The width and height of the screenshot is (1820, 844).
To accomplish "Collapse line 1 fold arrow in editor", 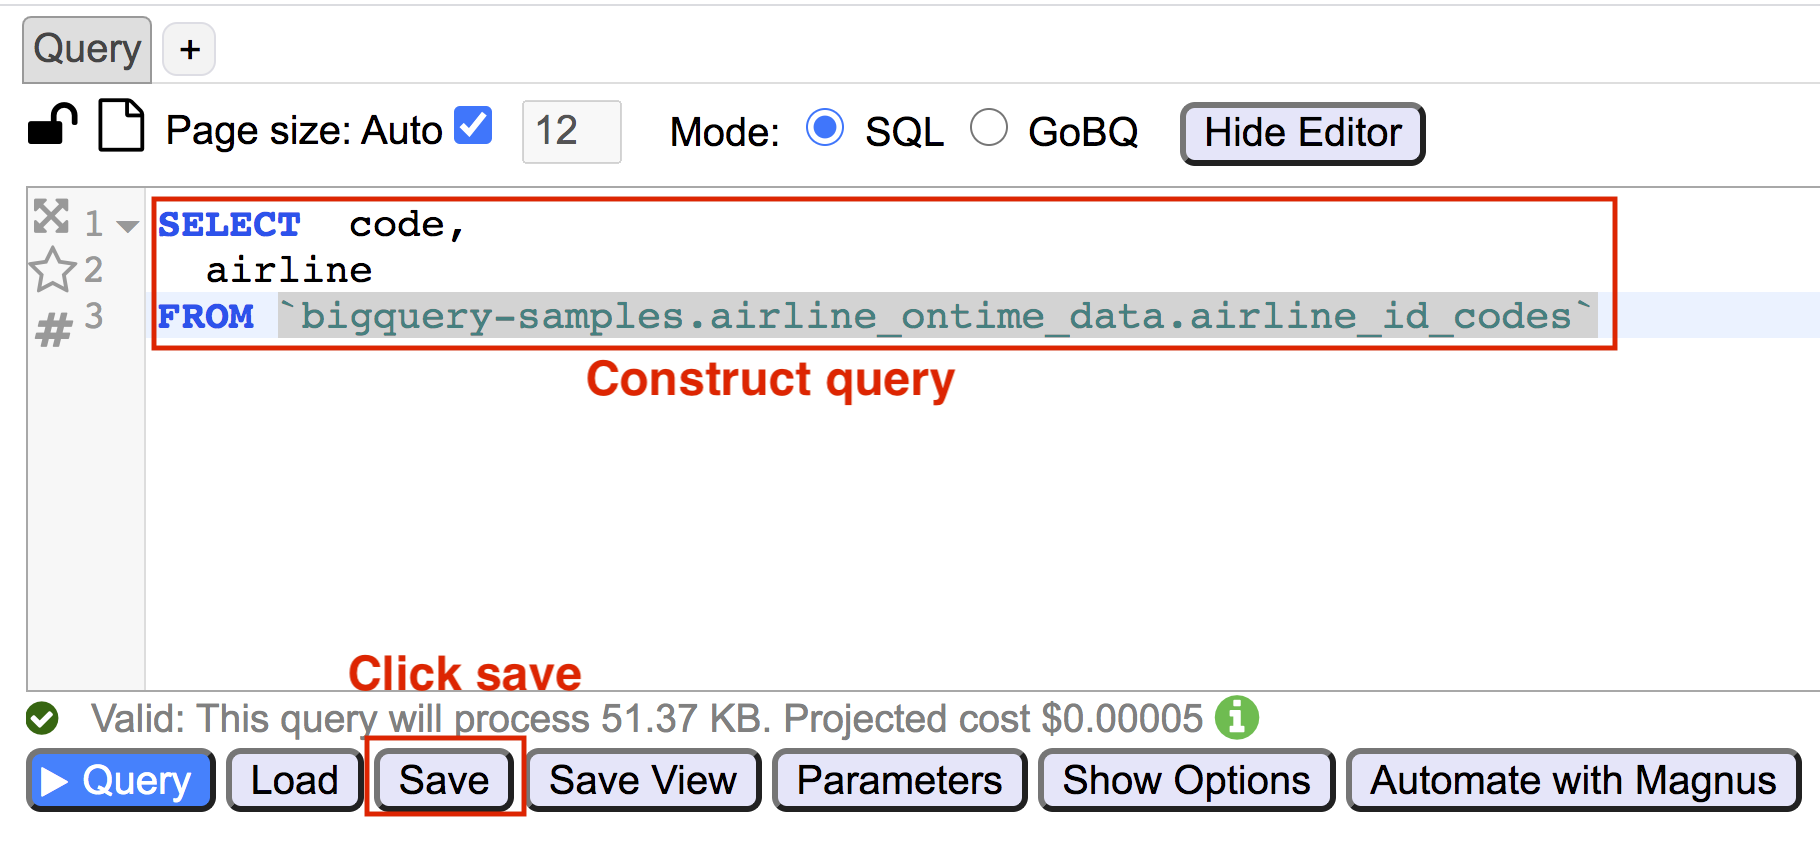I will click(x=127, y=226).
